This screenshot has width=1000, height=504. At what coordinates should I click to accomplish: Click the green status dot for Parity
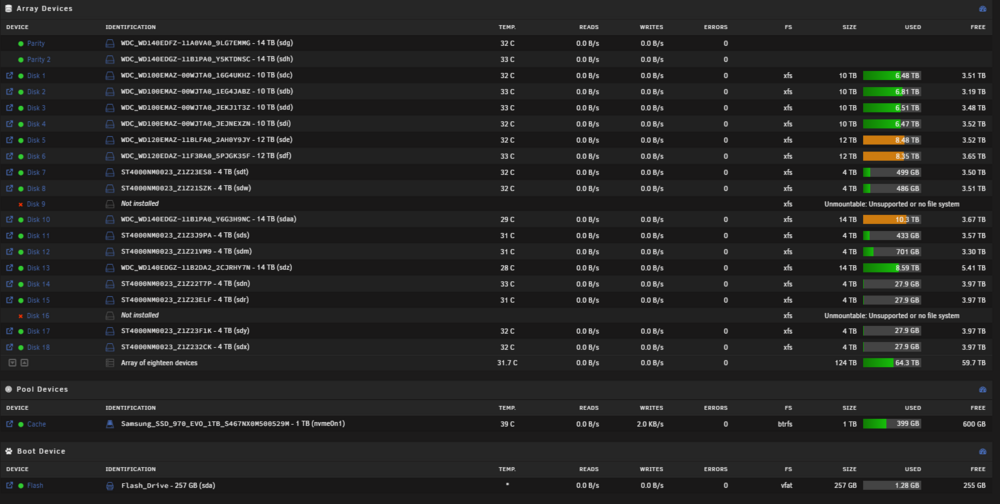click(x=21, y=43)
